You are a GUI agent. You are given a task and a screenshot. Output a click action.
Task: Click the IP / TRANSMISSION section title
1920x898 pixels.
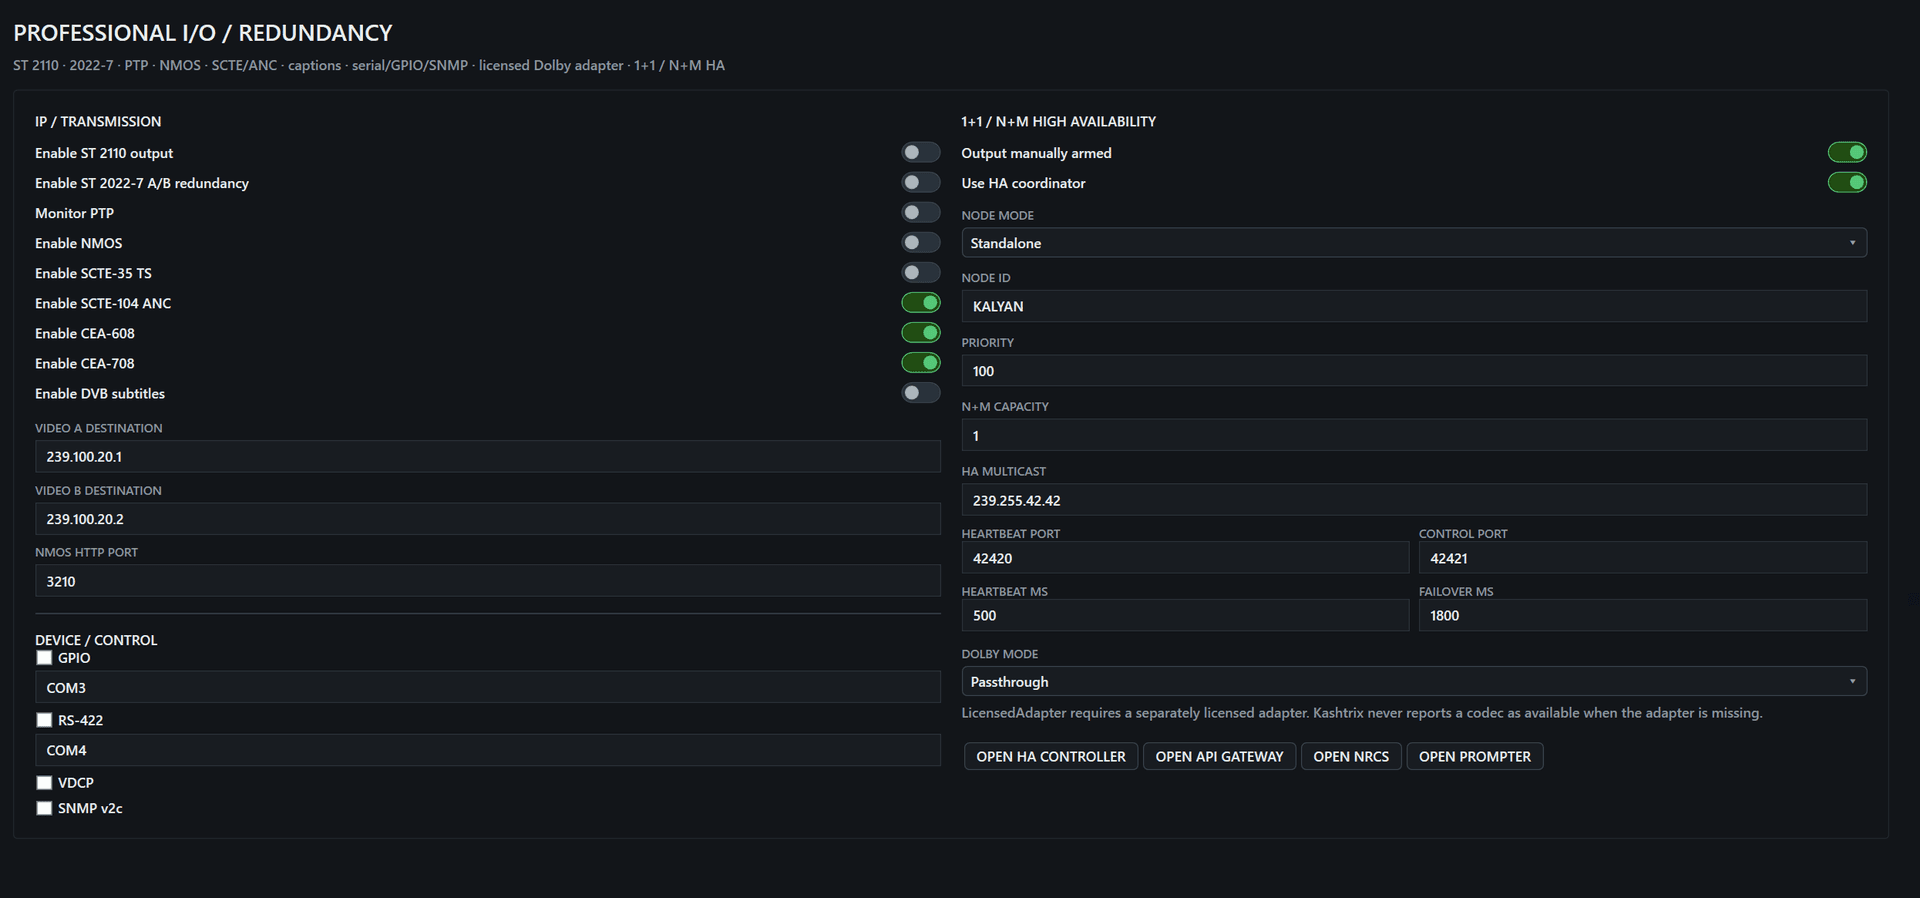tap(98, 121)
